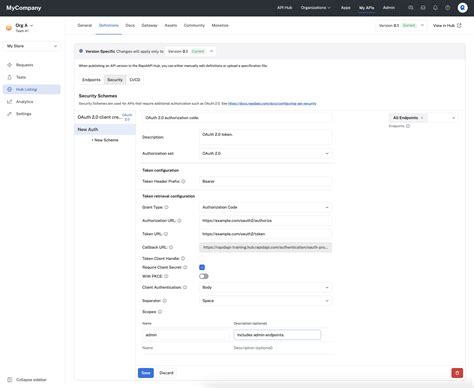The width and height of the screenshot is (474, 388).
Task: Enable the With PKCE toggle
Action: coord(204,276)
